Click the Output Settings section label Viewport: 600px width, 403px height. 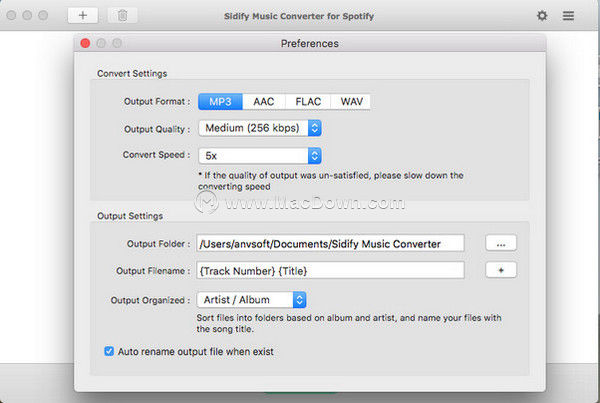point(130,216)
